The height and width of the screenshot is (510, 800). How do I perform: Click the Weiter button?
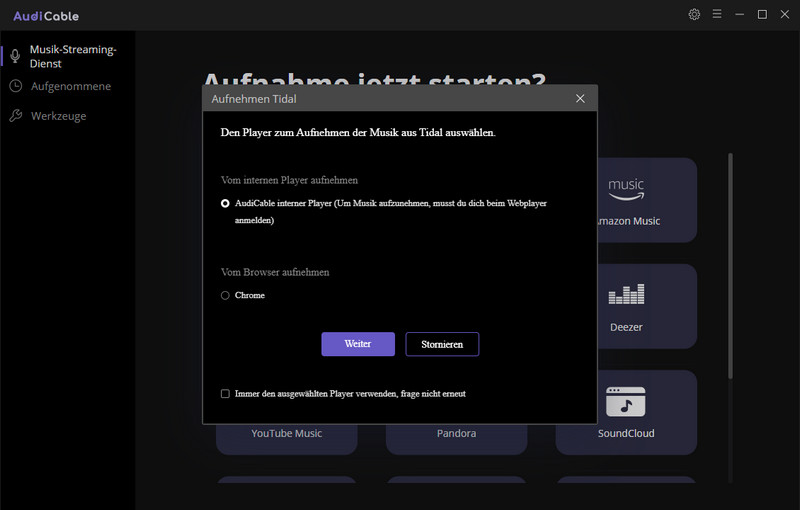[358, 344]
